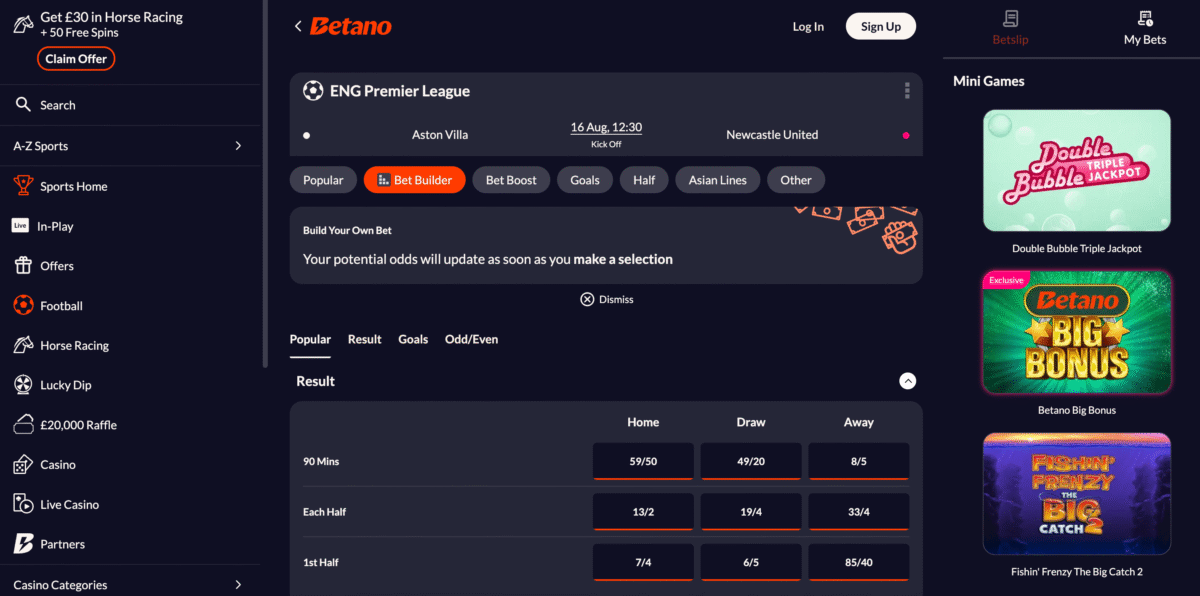Switch to the Goals sub-tab
Screen dimensions: 1200x596
tap(413, 339)
